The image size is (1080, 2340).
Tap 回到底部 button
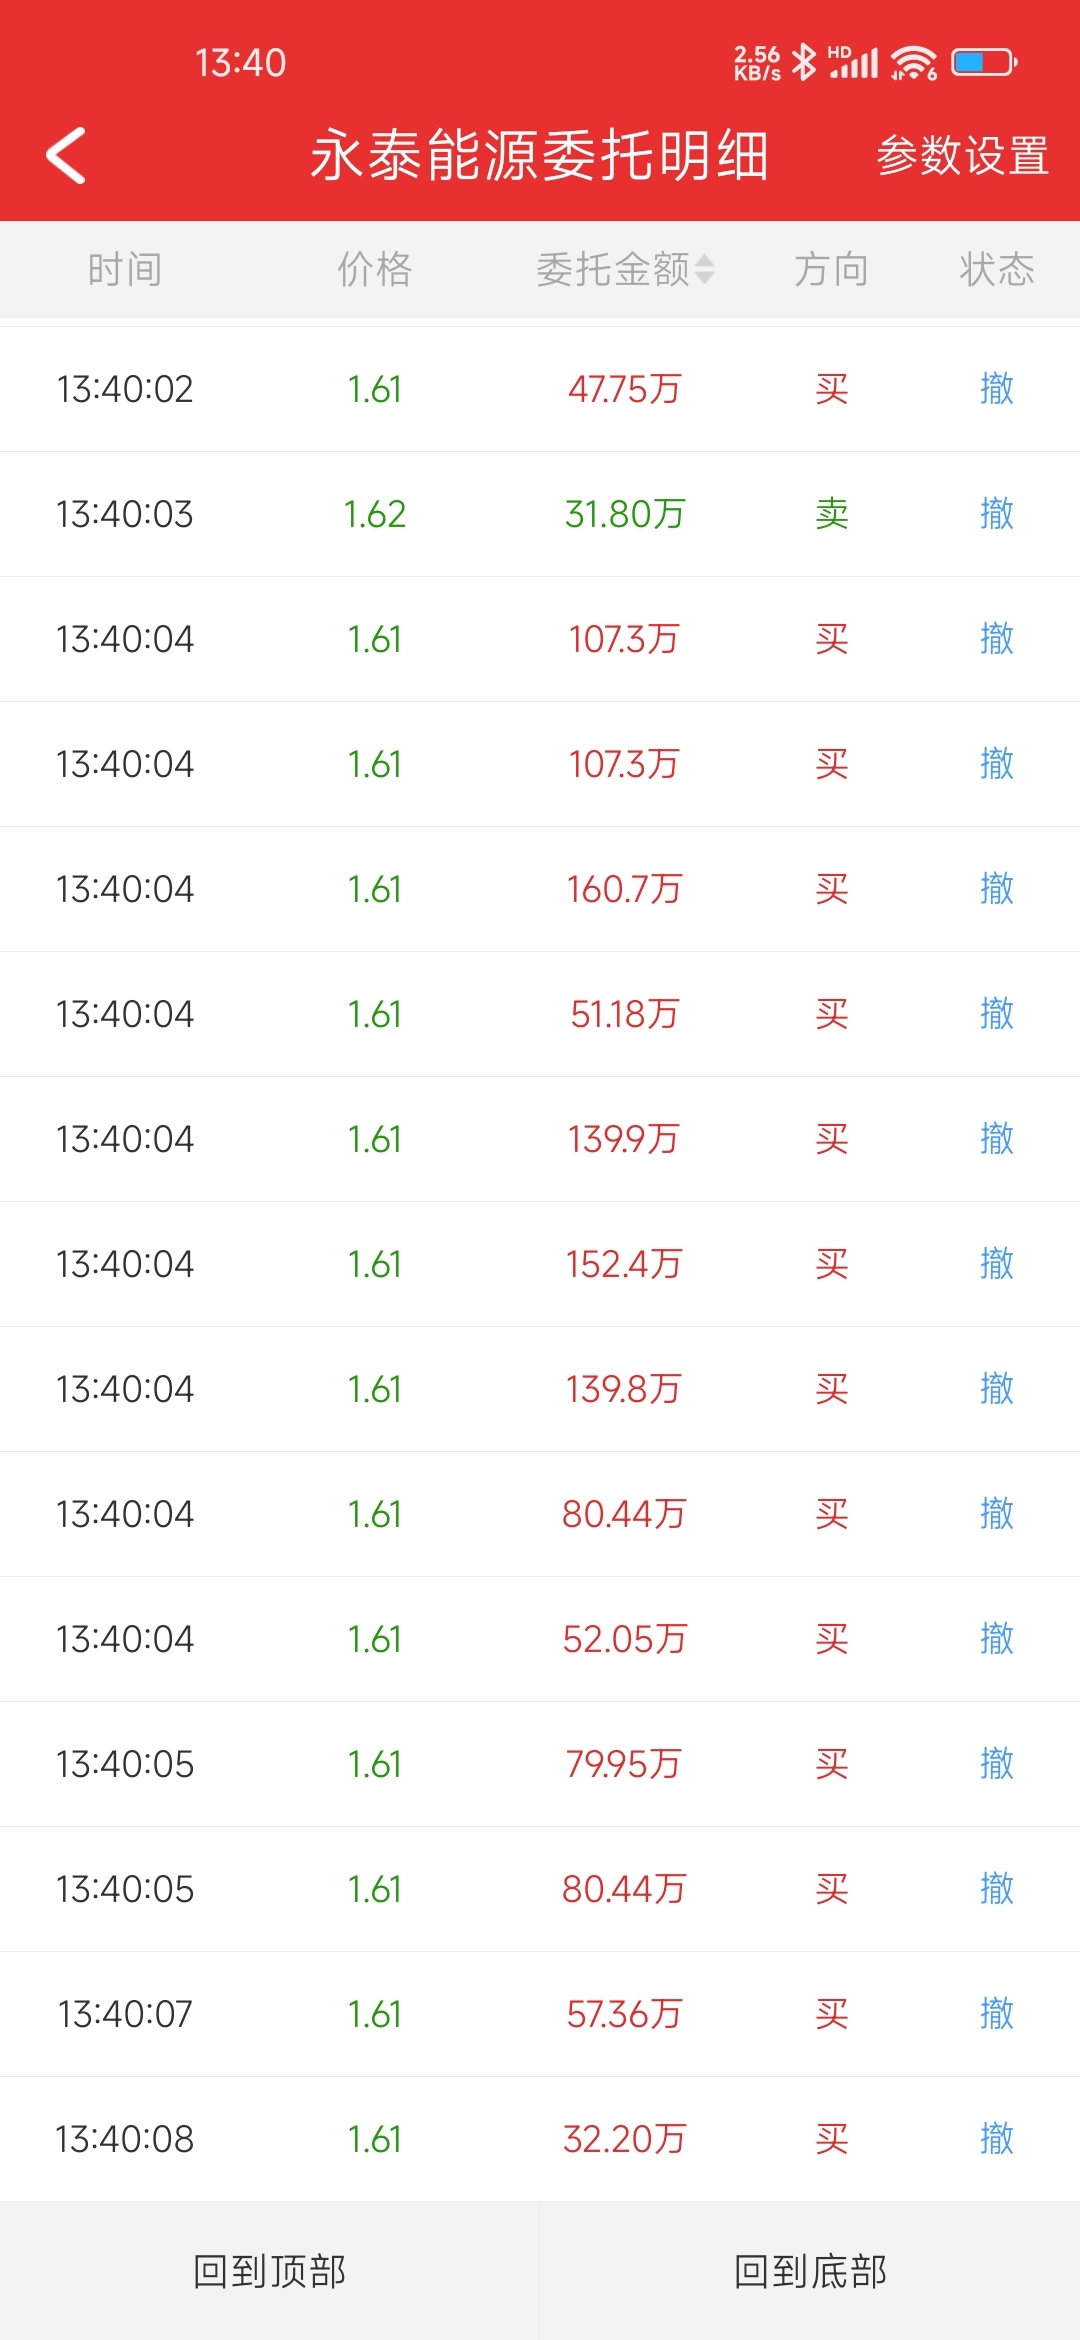810,2271
